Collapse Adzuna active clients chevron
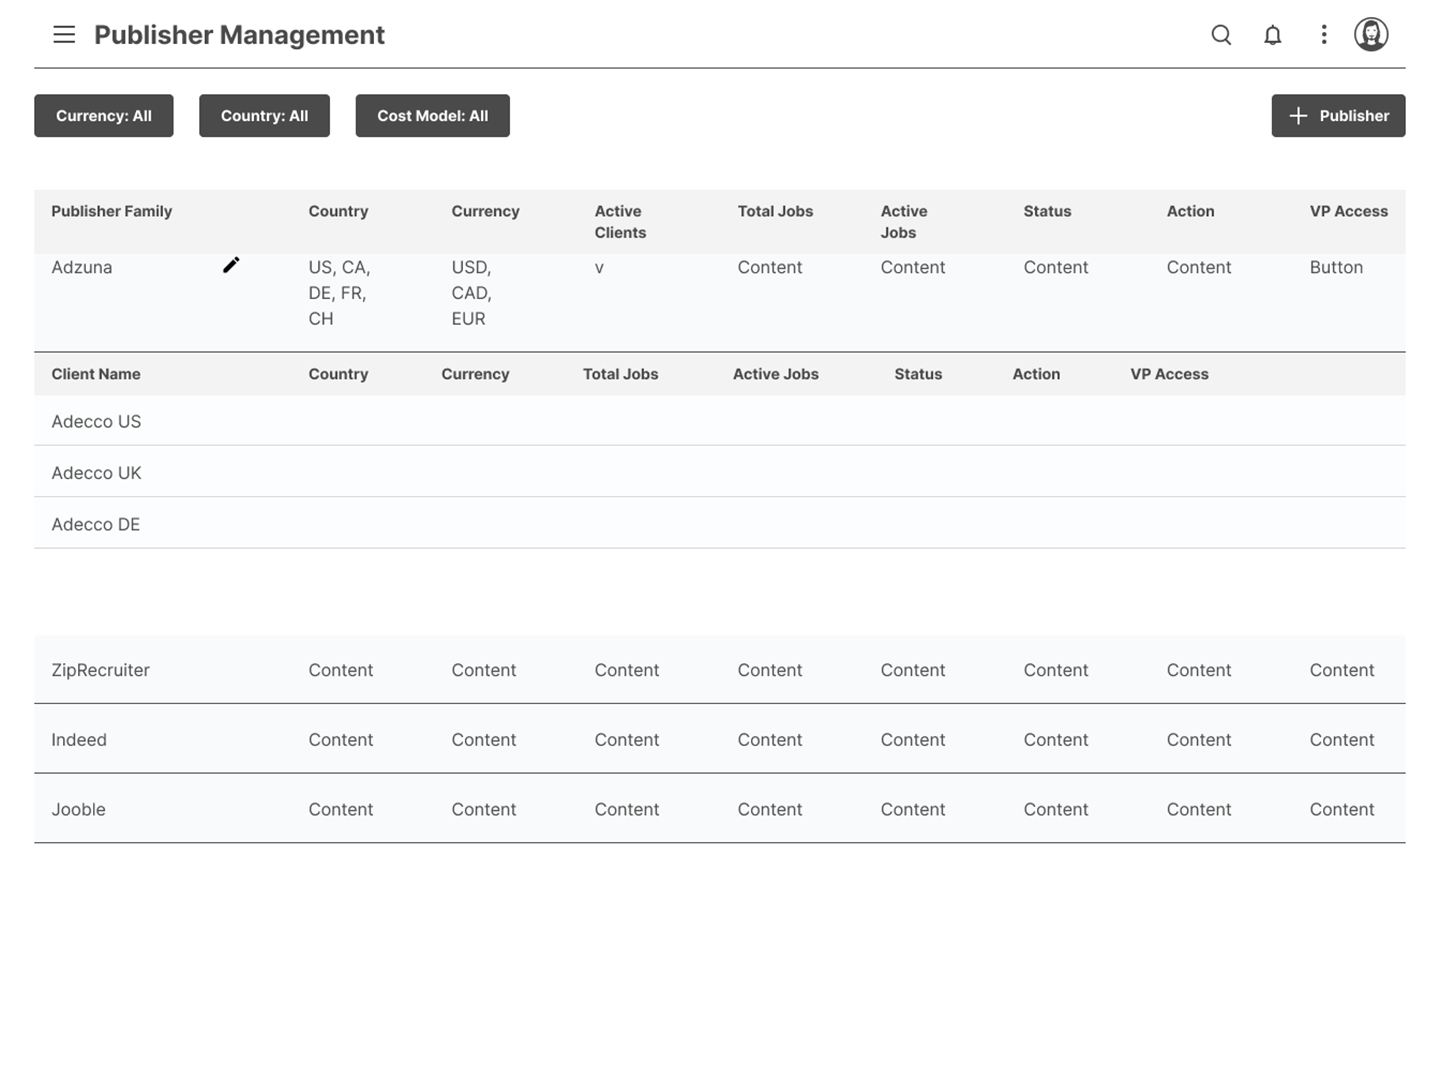 599,268
